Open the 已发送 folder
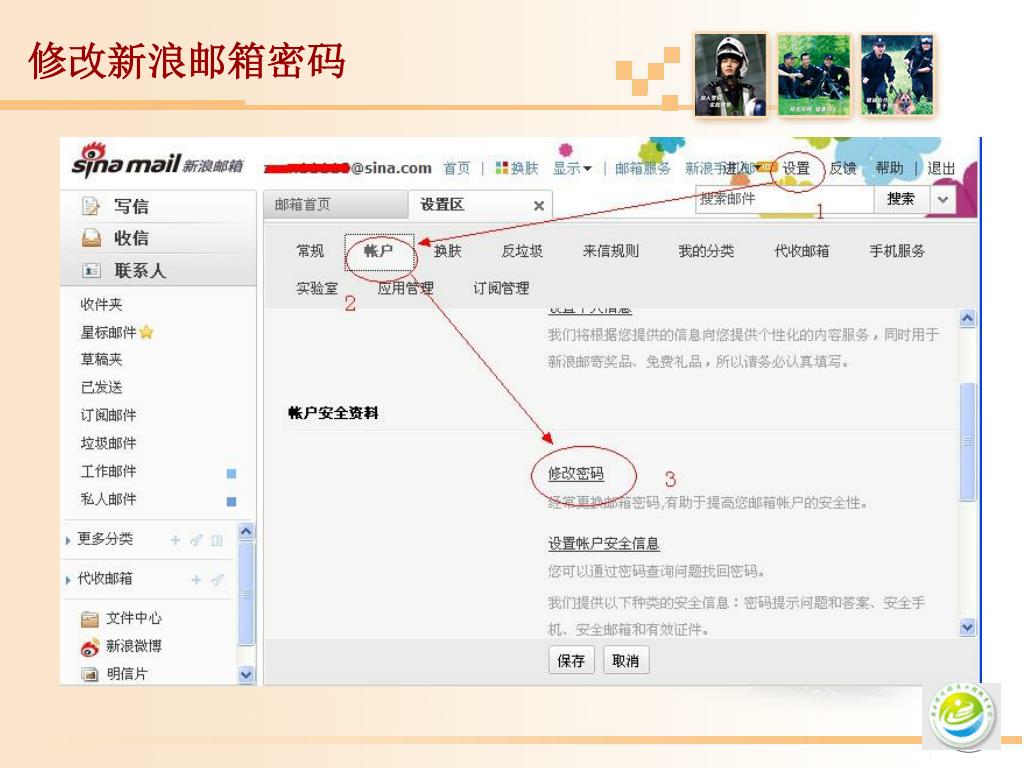1024x768 pixels. coord(101,387)
